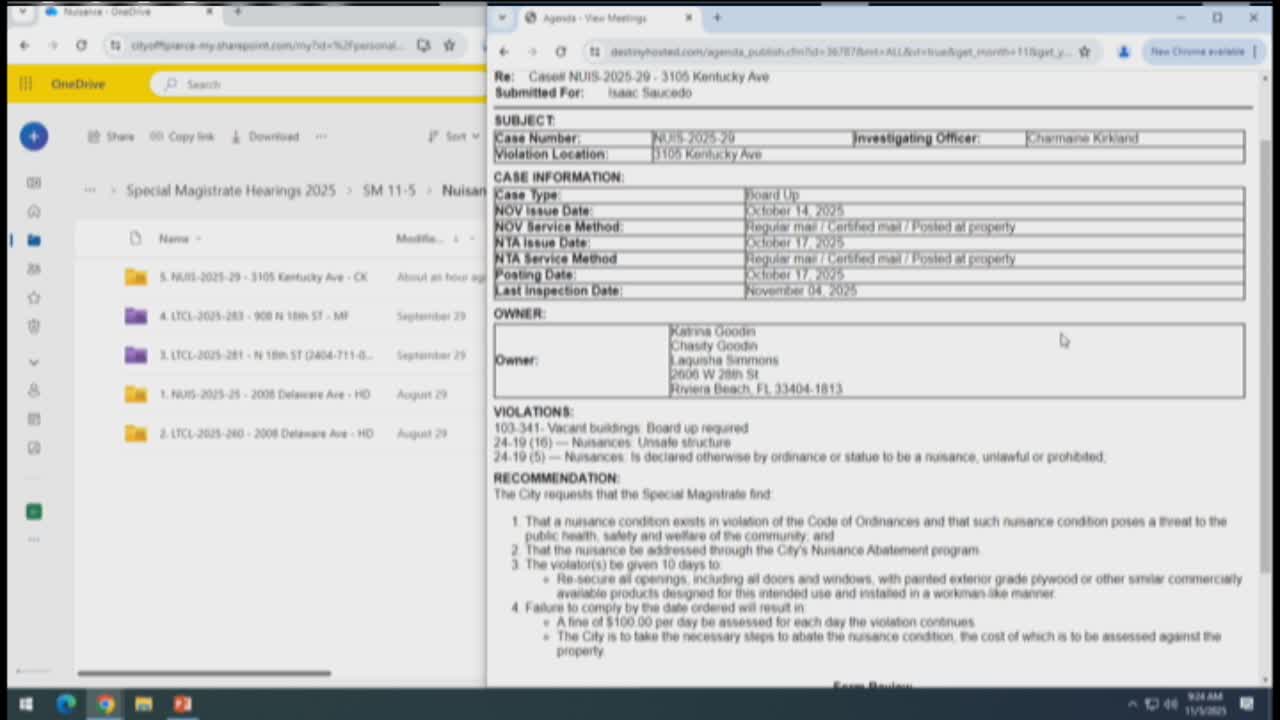This screenshot has height=720, width=1280.
Task: Switch to the Agenda - View Meetings tab
Action: tap(608, 18)
